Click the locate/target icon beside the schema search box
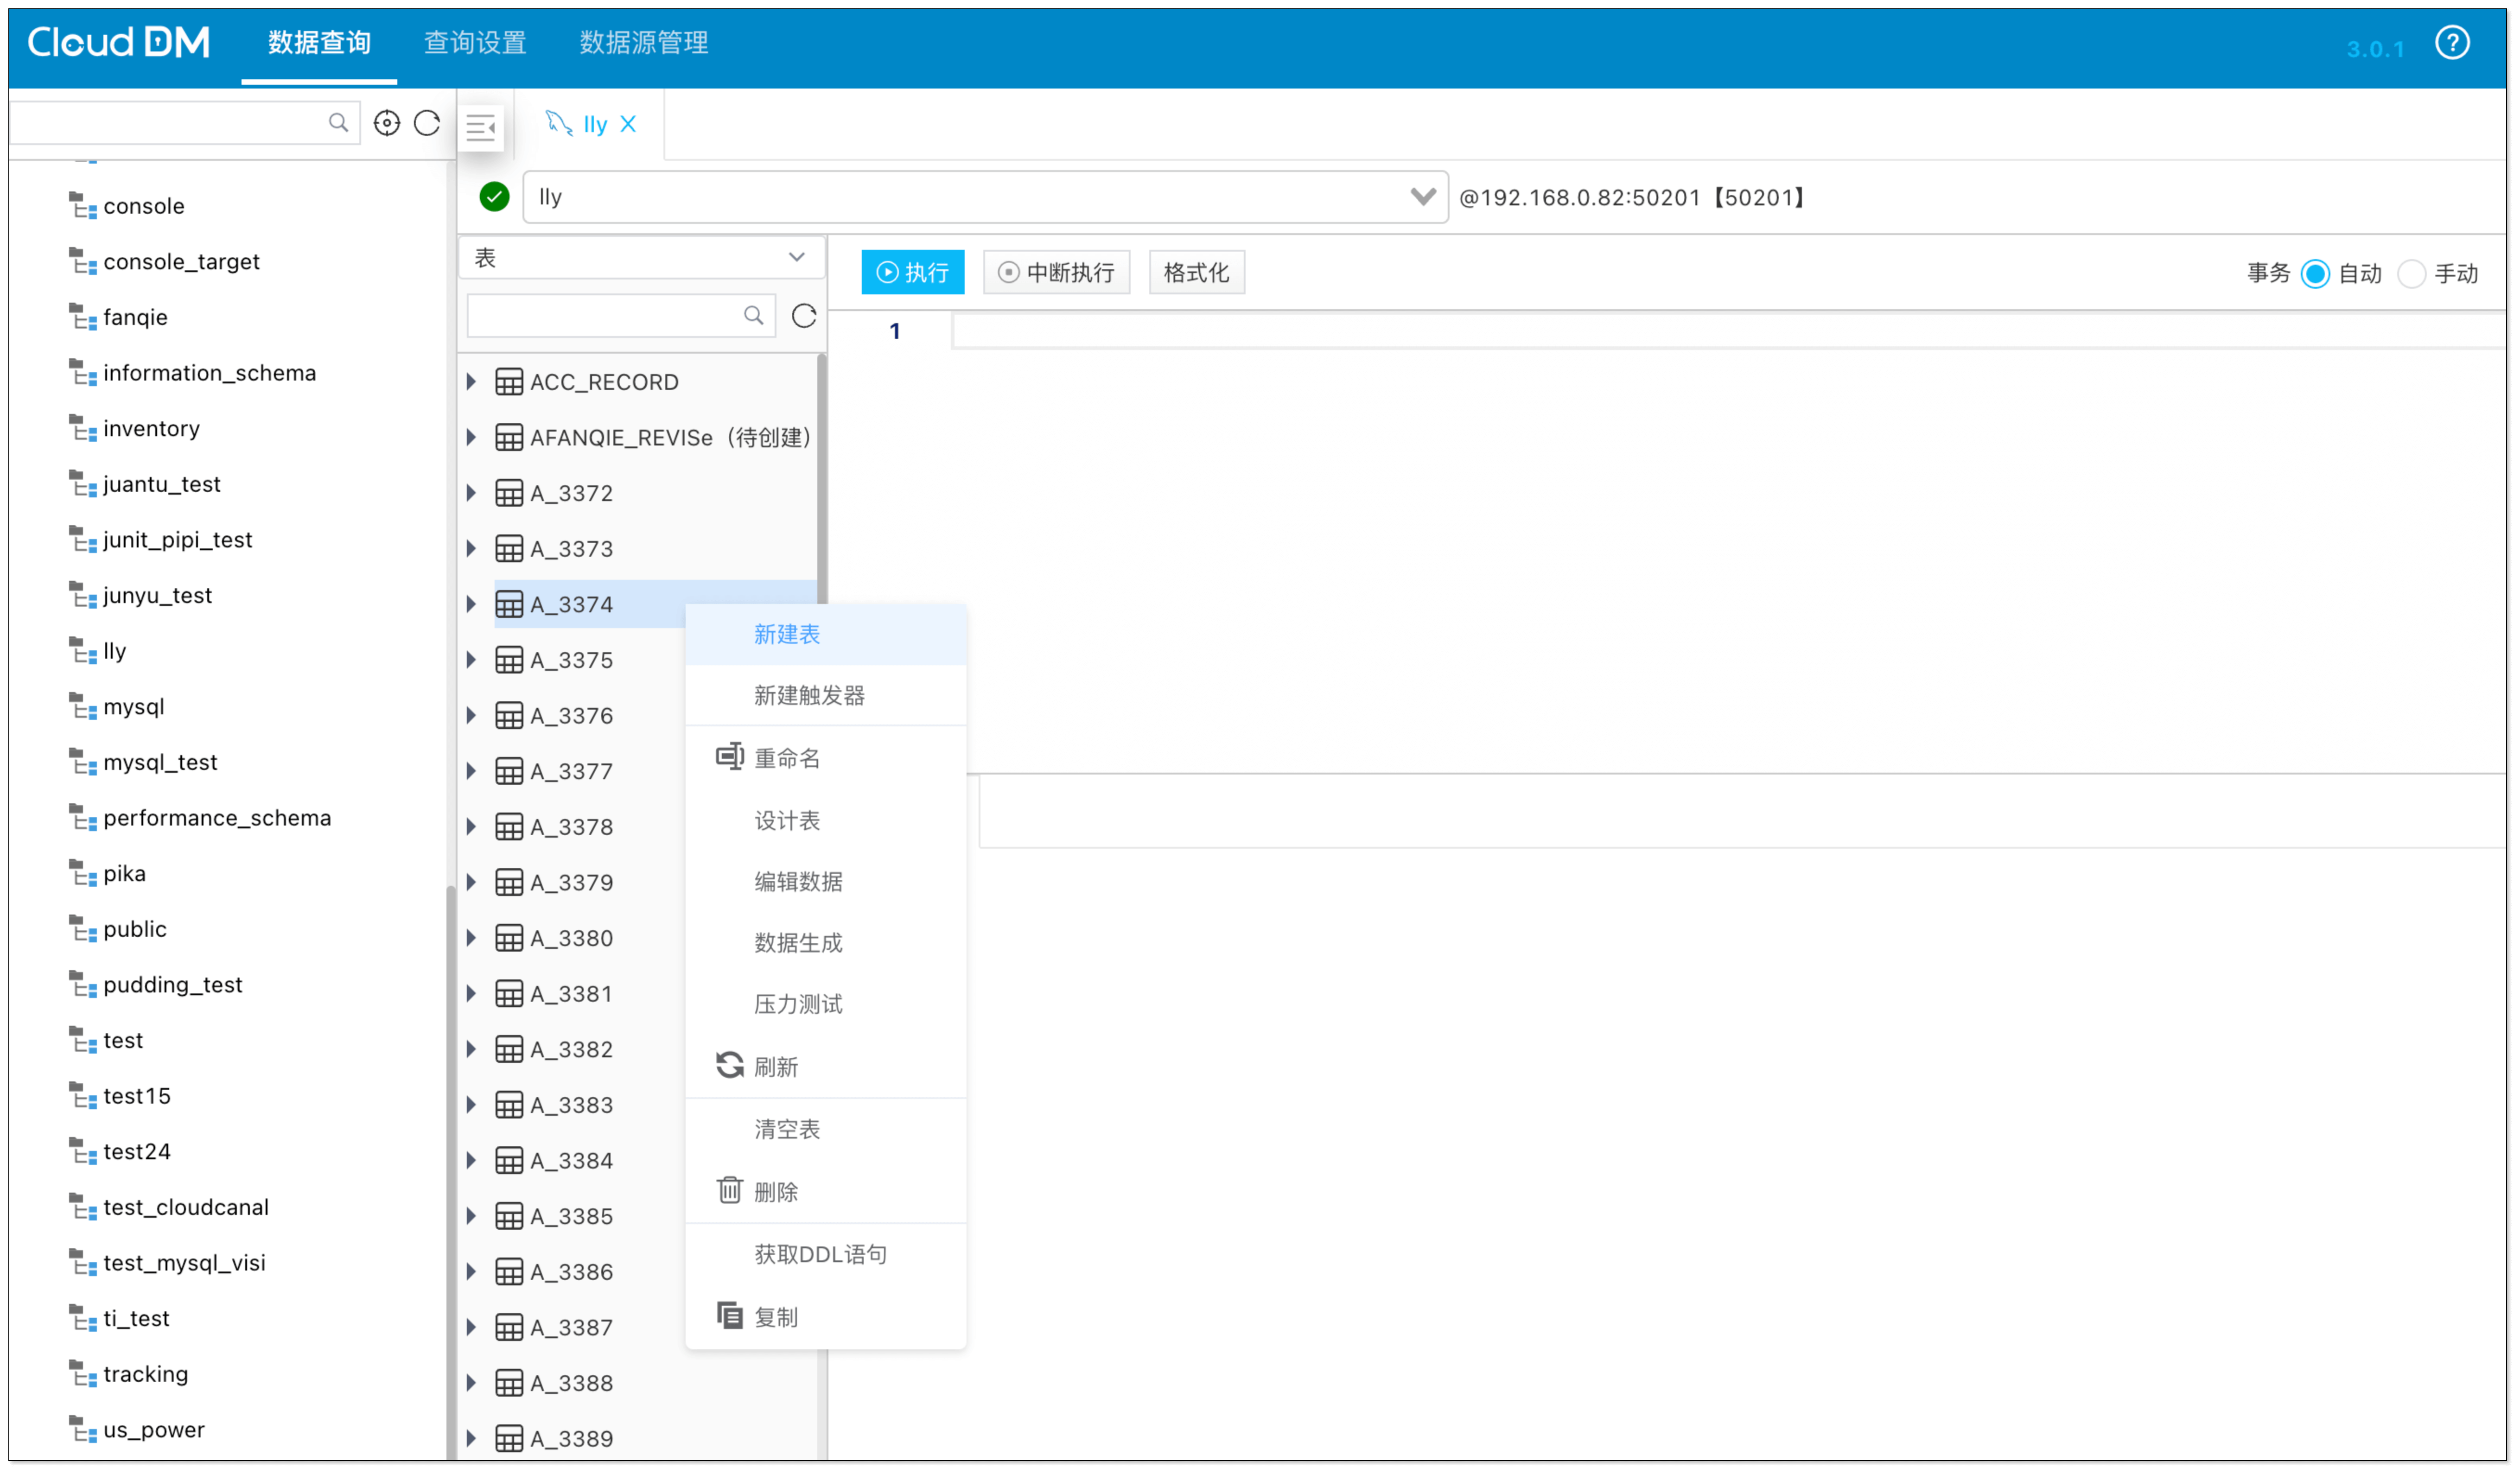The width and height of the screenshot is (2520, 1474). [x=387, y=122]
